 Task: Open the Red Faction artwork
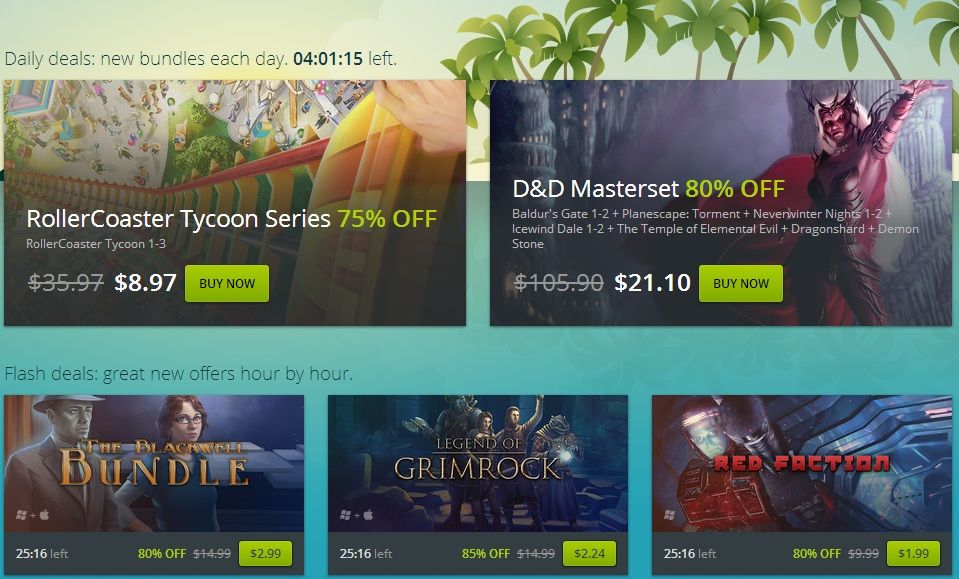point(802,463)
